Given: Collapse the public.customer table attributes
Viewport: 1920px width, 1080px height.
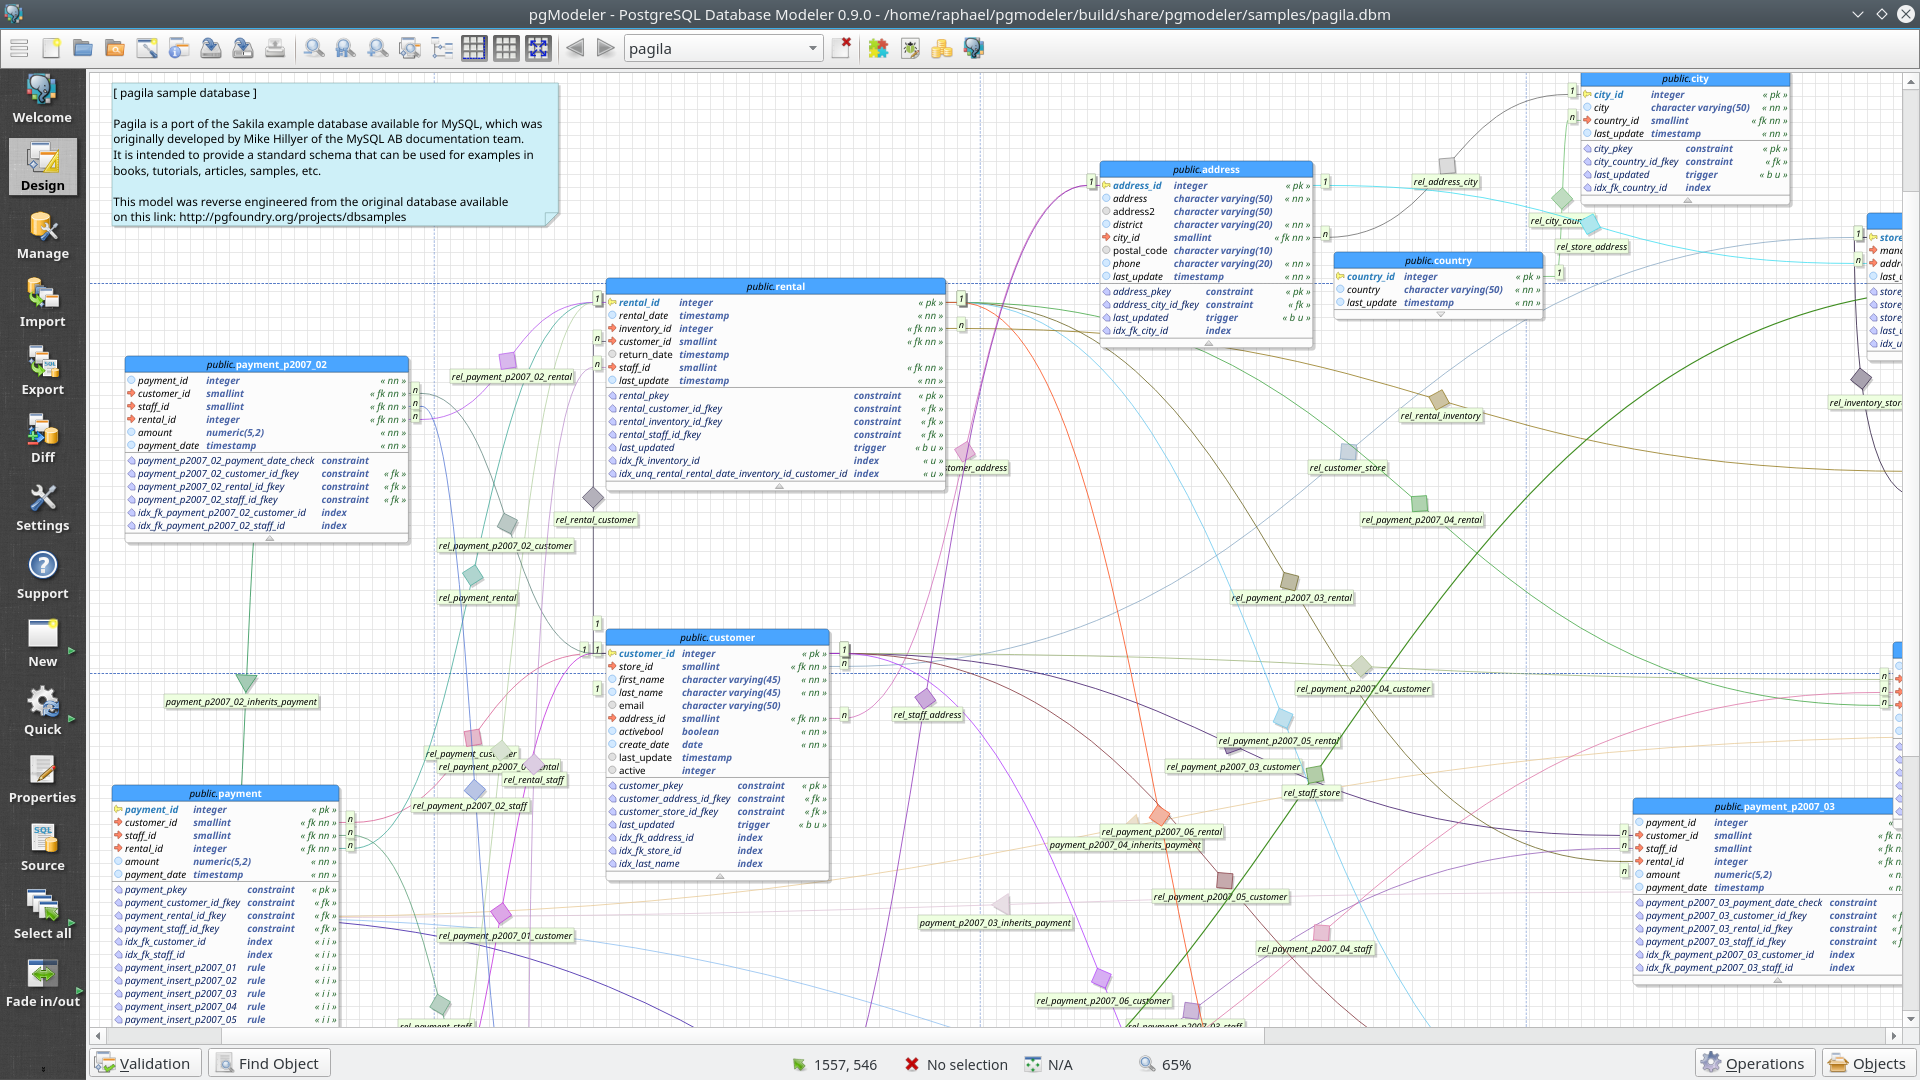Looking at the screenshot, I should click(720, 876).
